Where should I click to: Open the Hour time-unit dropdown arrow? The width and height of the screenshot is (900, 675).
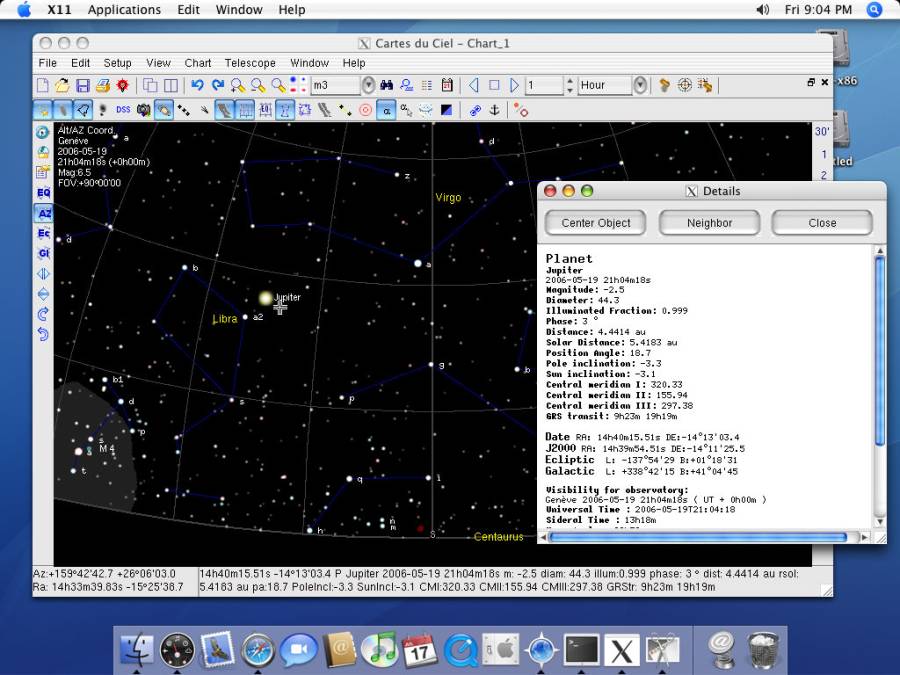pyautogui.click(x=641, y=86)
